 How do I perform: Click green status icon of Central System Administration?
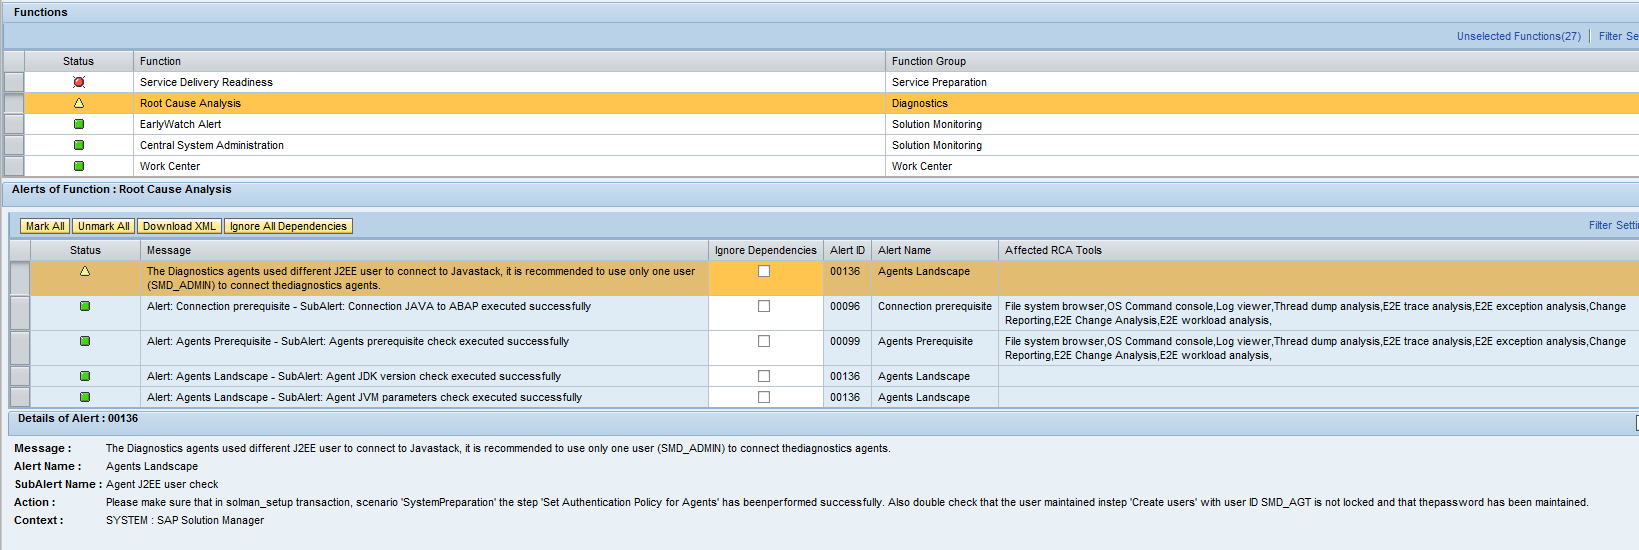[79, 145]
